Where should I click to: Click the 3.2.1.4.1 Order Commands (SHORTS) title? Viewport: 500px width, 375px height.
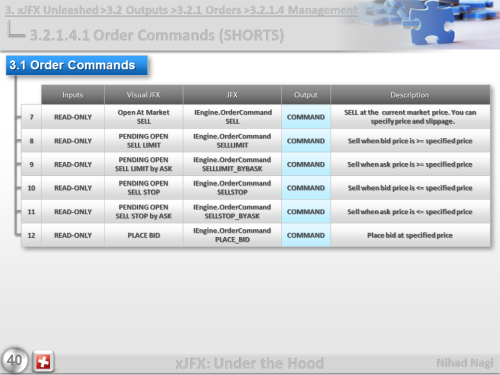(157, 35)
